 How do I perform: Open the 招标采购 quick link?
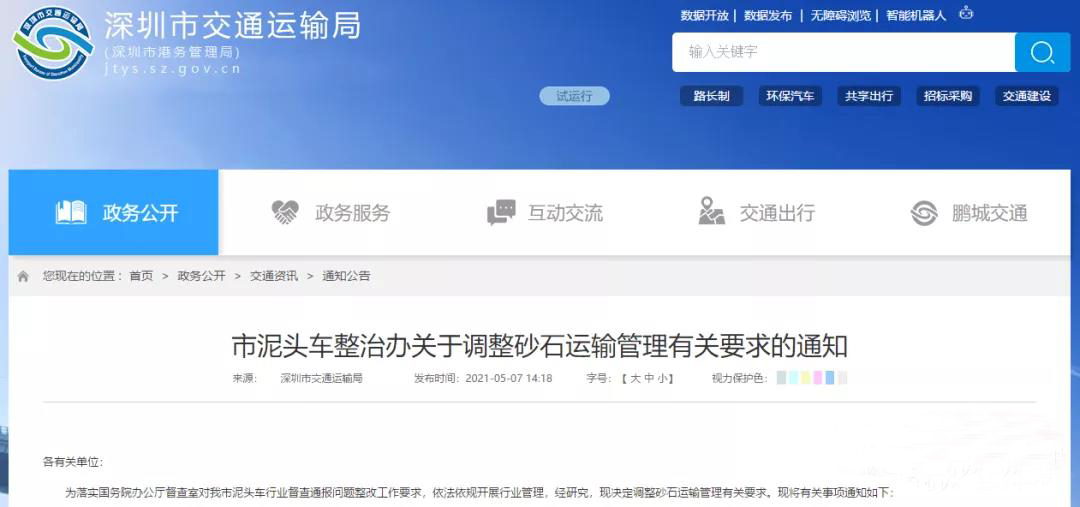tap(948, 96)
